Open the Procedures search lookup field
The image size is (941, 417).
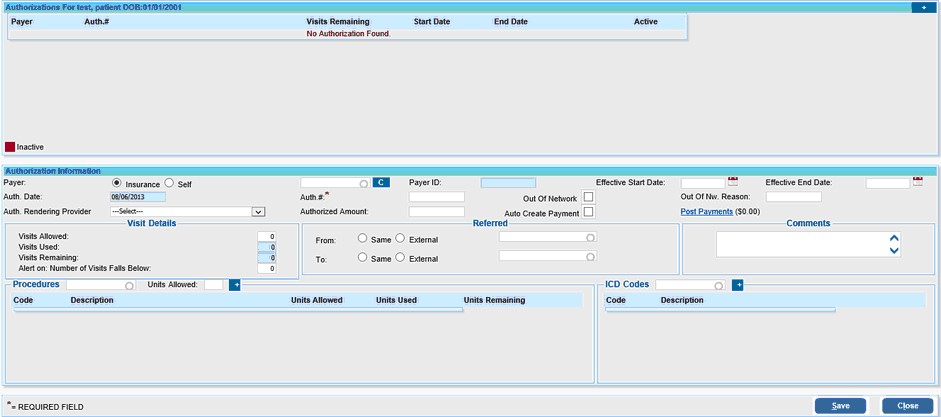click(x=100, y=285)
